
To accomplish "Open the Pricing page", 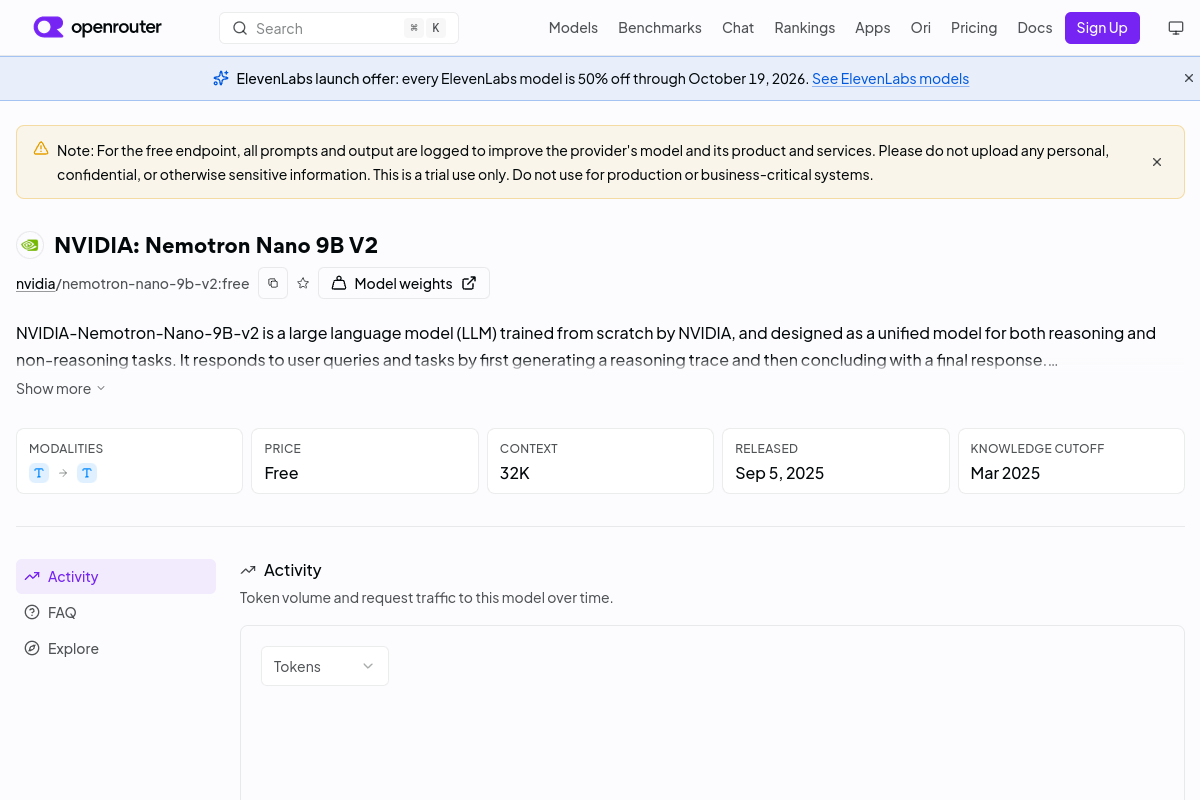I will point(974,28).
